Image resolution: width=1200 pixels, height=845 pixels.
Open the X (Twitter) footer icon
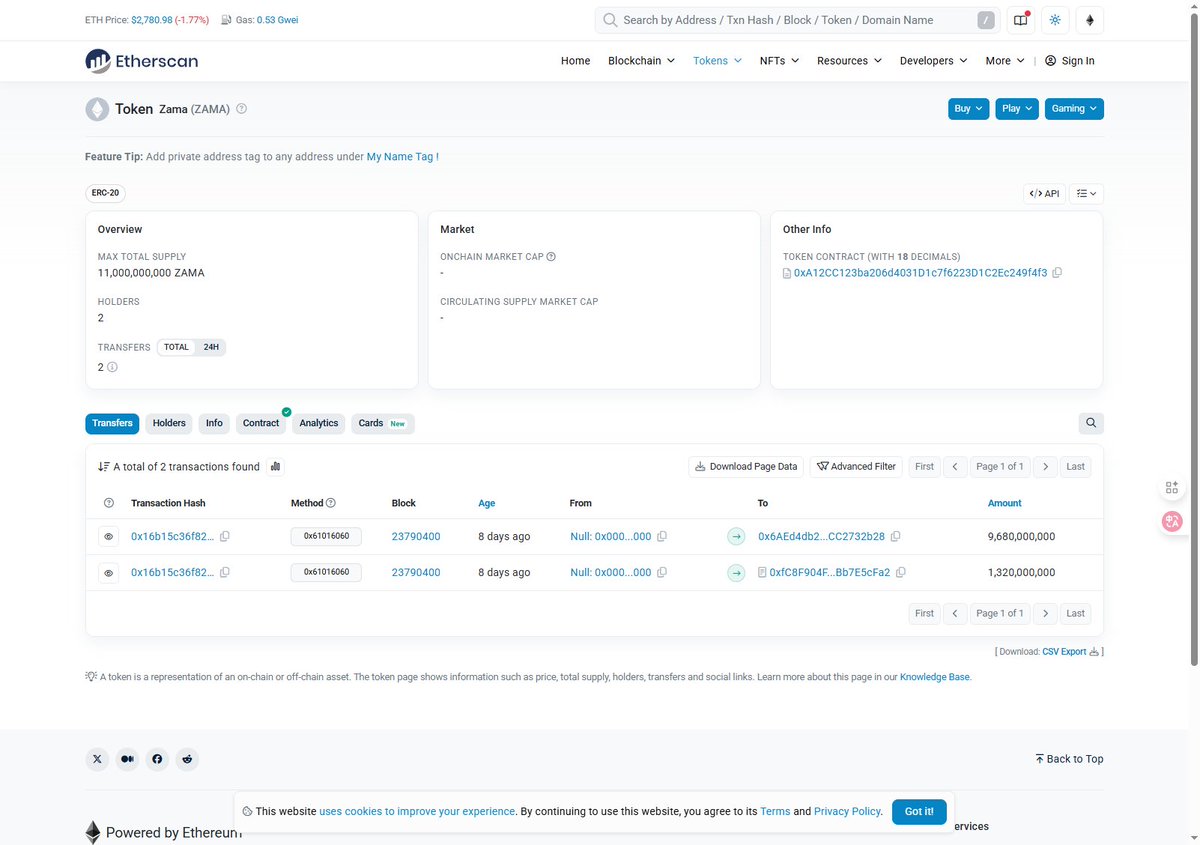click(97, 759)
